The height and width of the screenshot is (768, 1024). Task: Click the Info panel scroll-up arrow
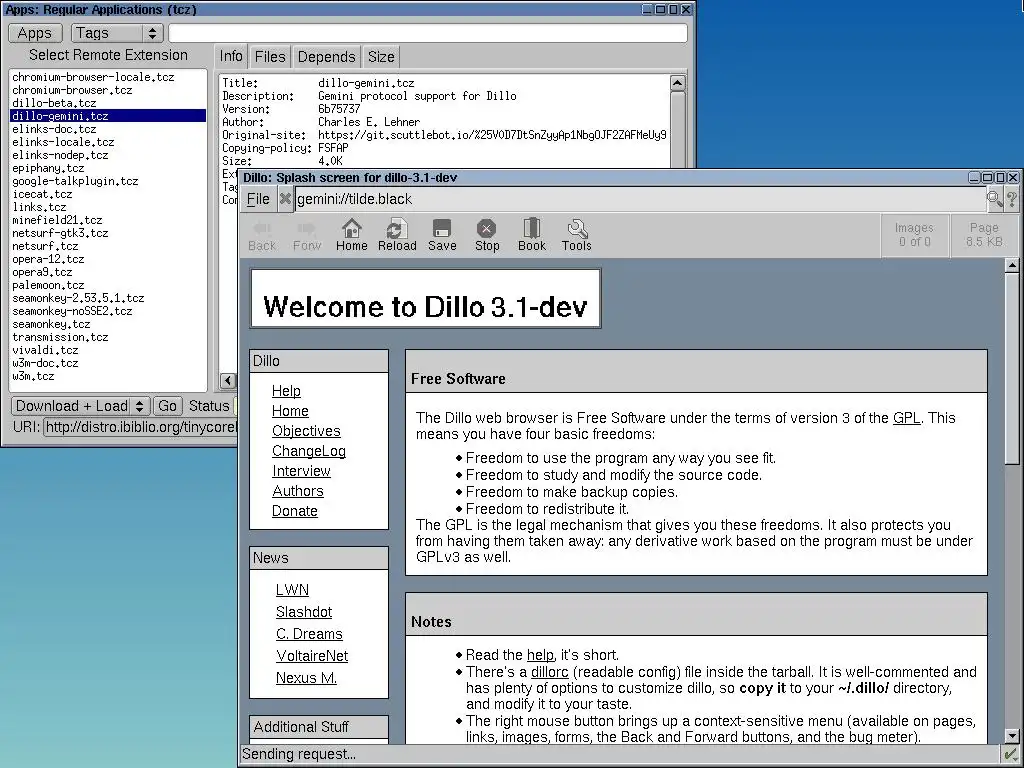click(677, 83)
